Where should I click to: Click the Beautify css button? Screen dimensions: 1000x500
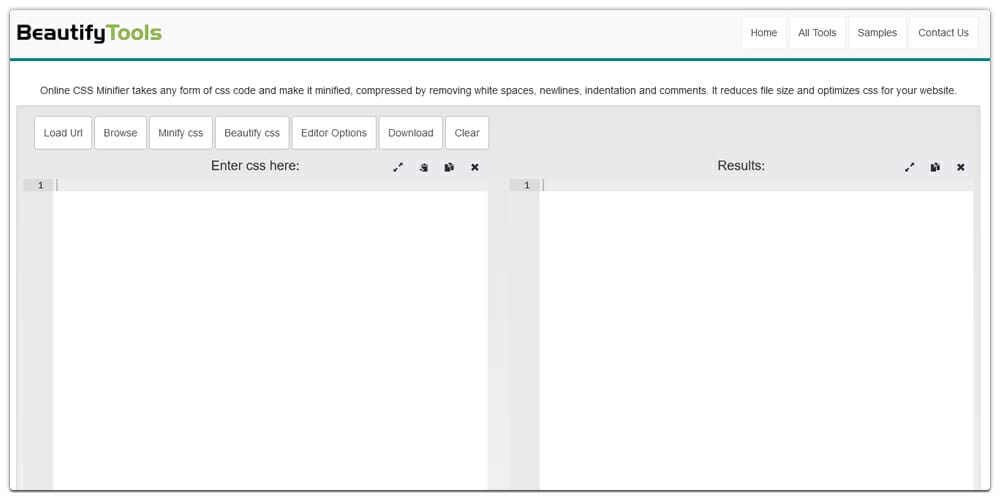coord(252,133)
